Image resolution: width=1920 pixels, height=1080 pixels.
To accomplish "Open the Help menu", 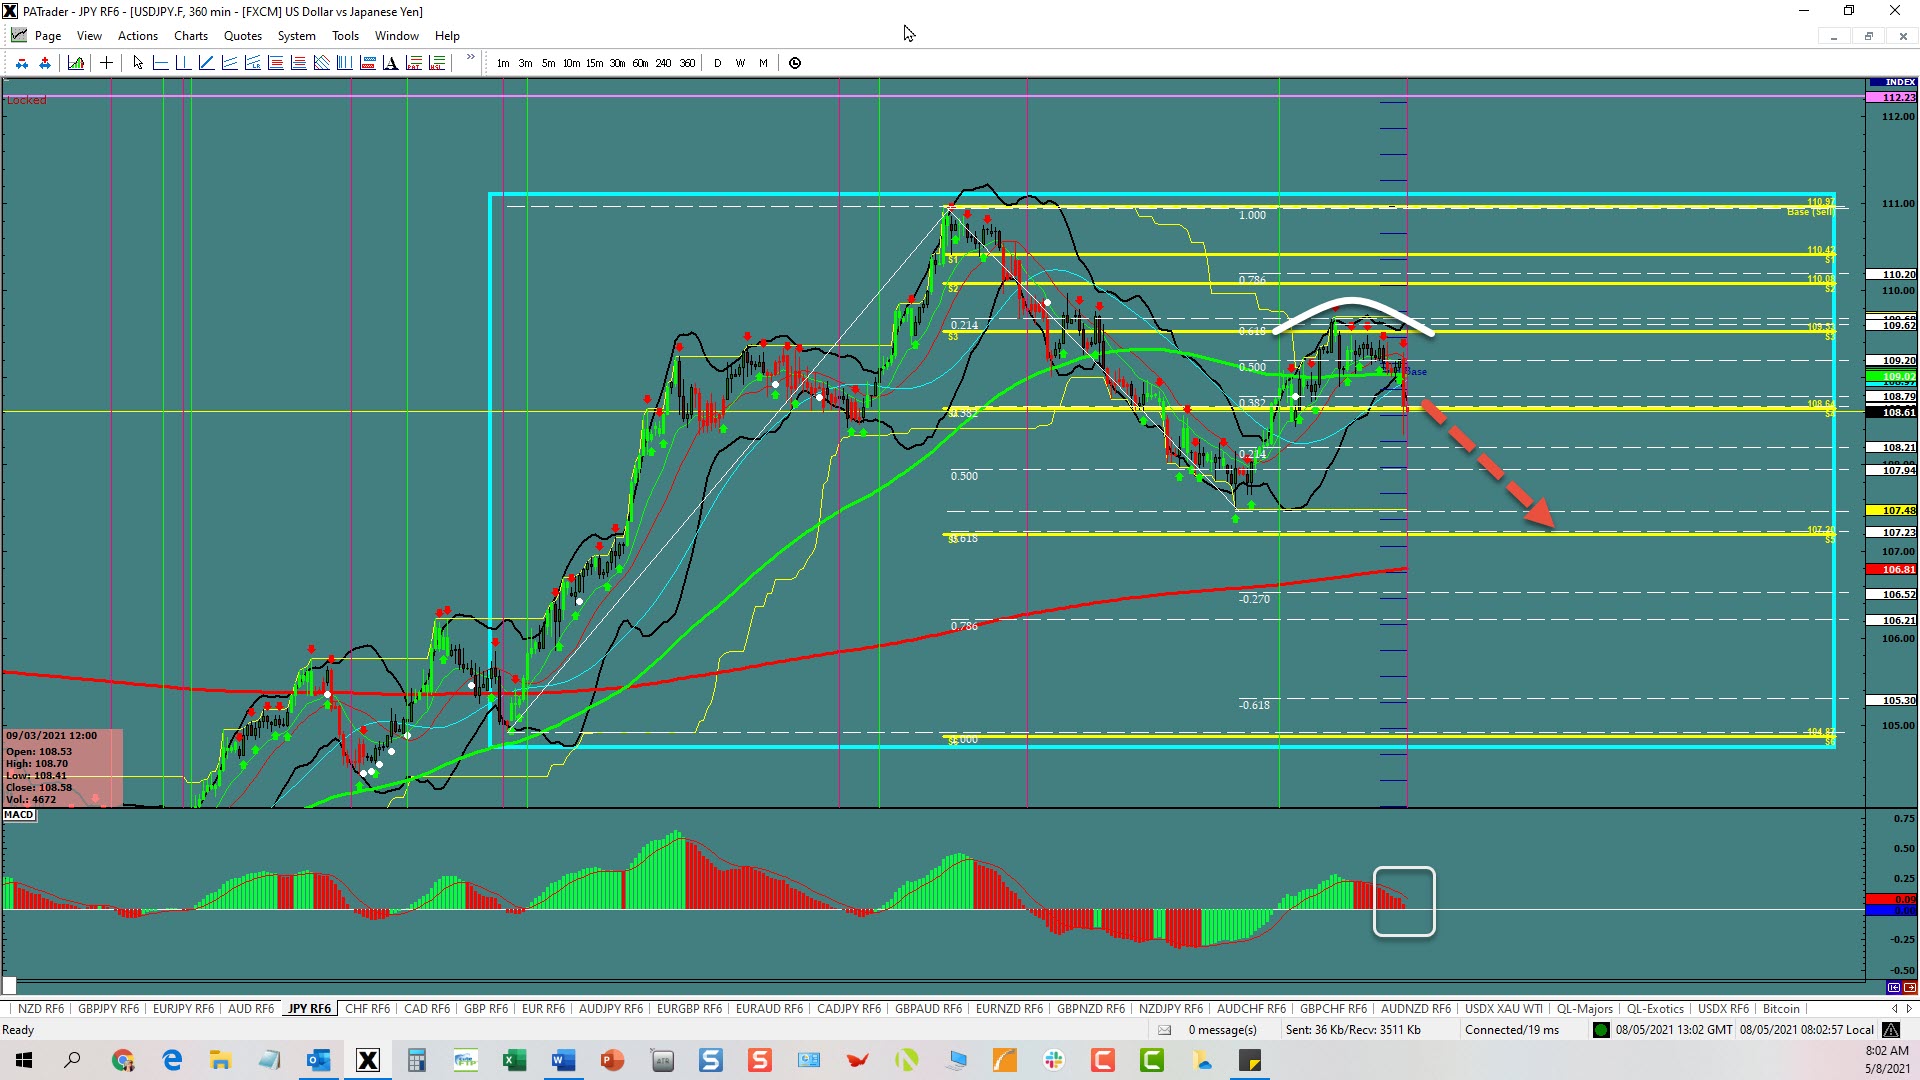I will pos(447,36).
